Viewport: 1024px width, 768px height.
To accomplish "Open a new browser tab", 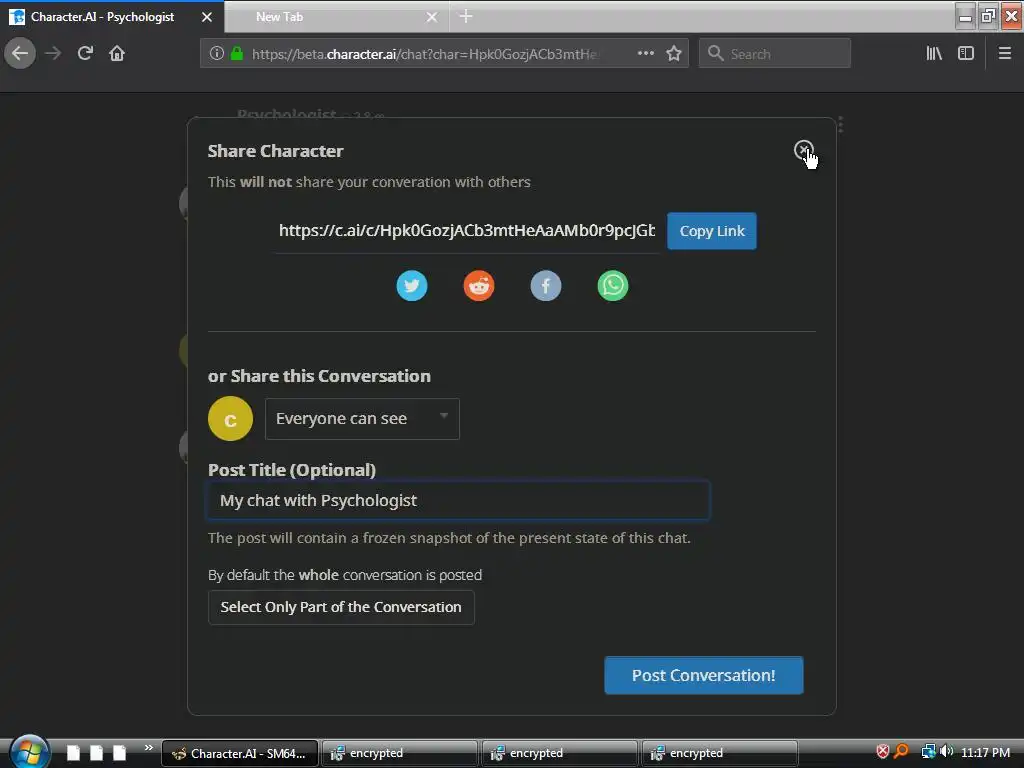I will point(466,17).
